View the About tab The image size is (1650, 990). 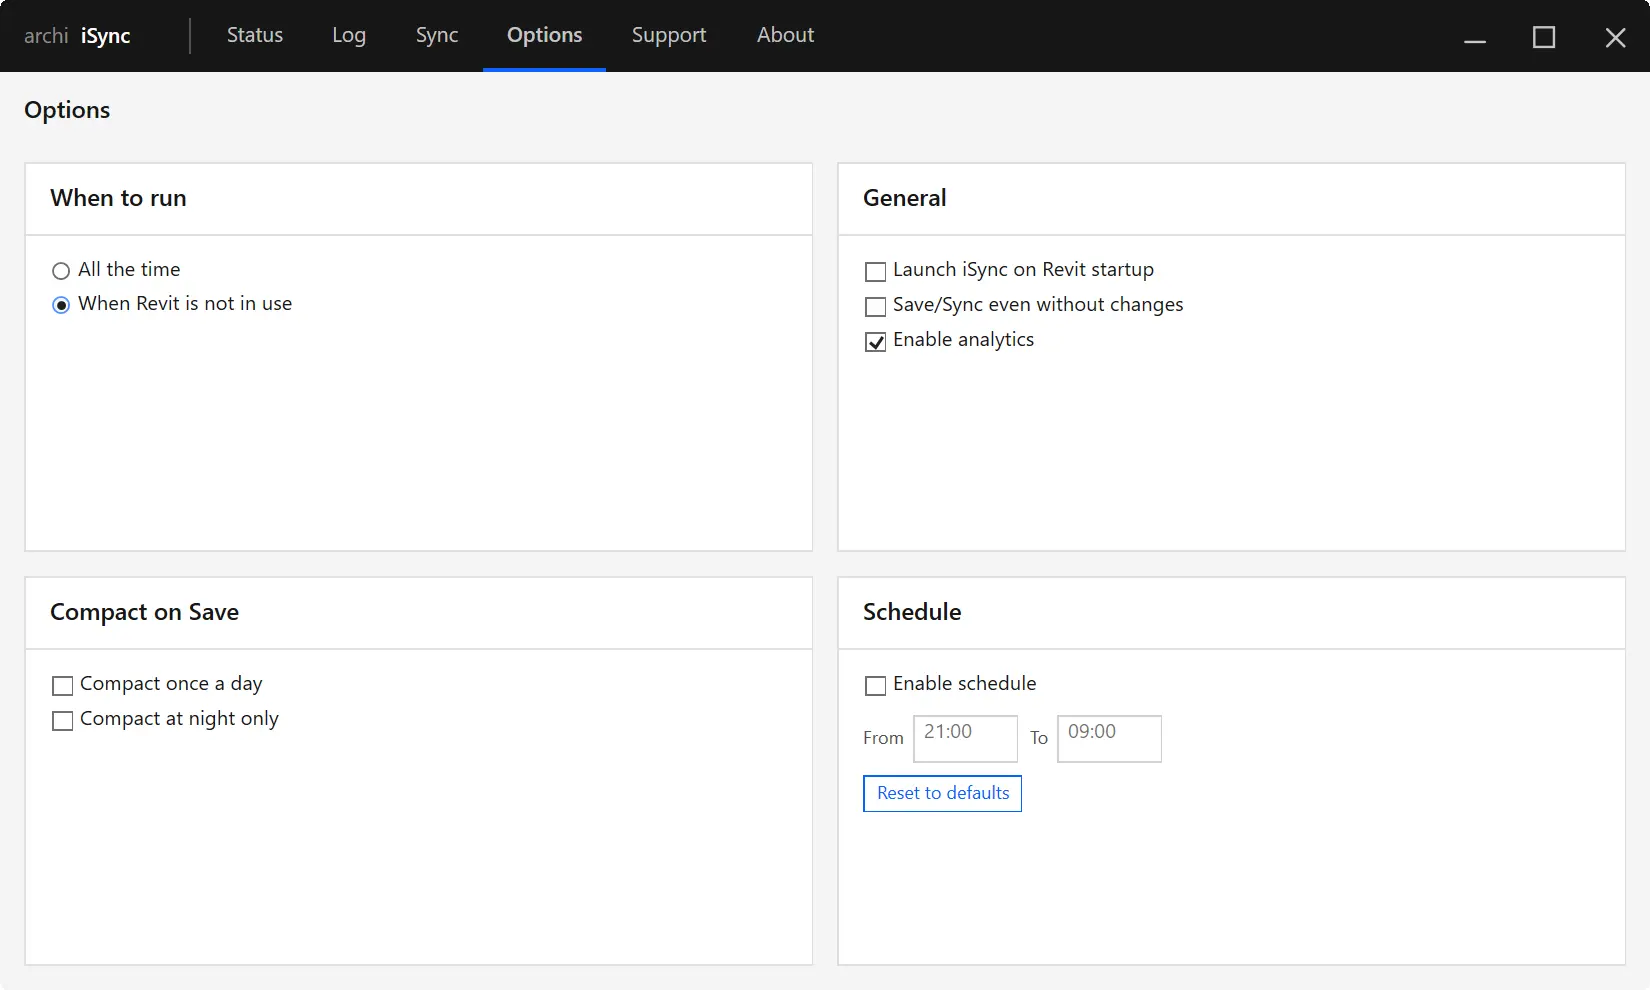[x=785, y=35]
